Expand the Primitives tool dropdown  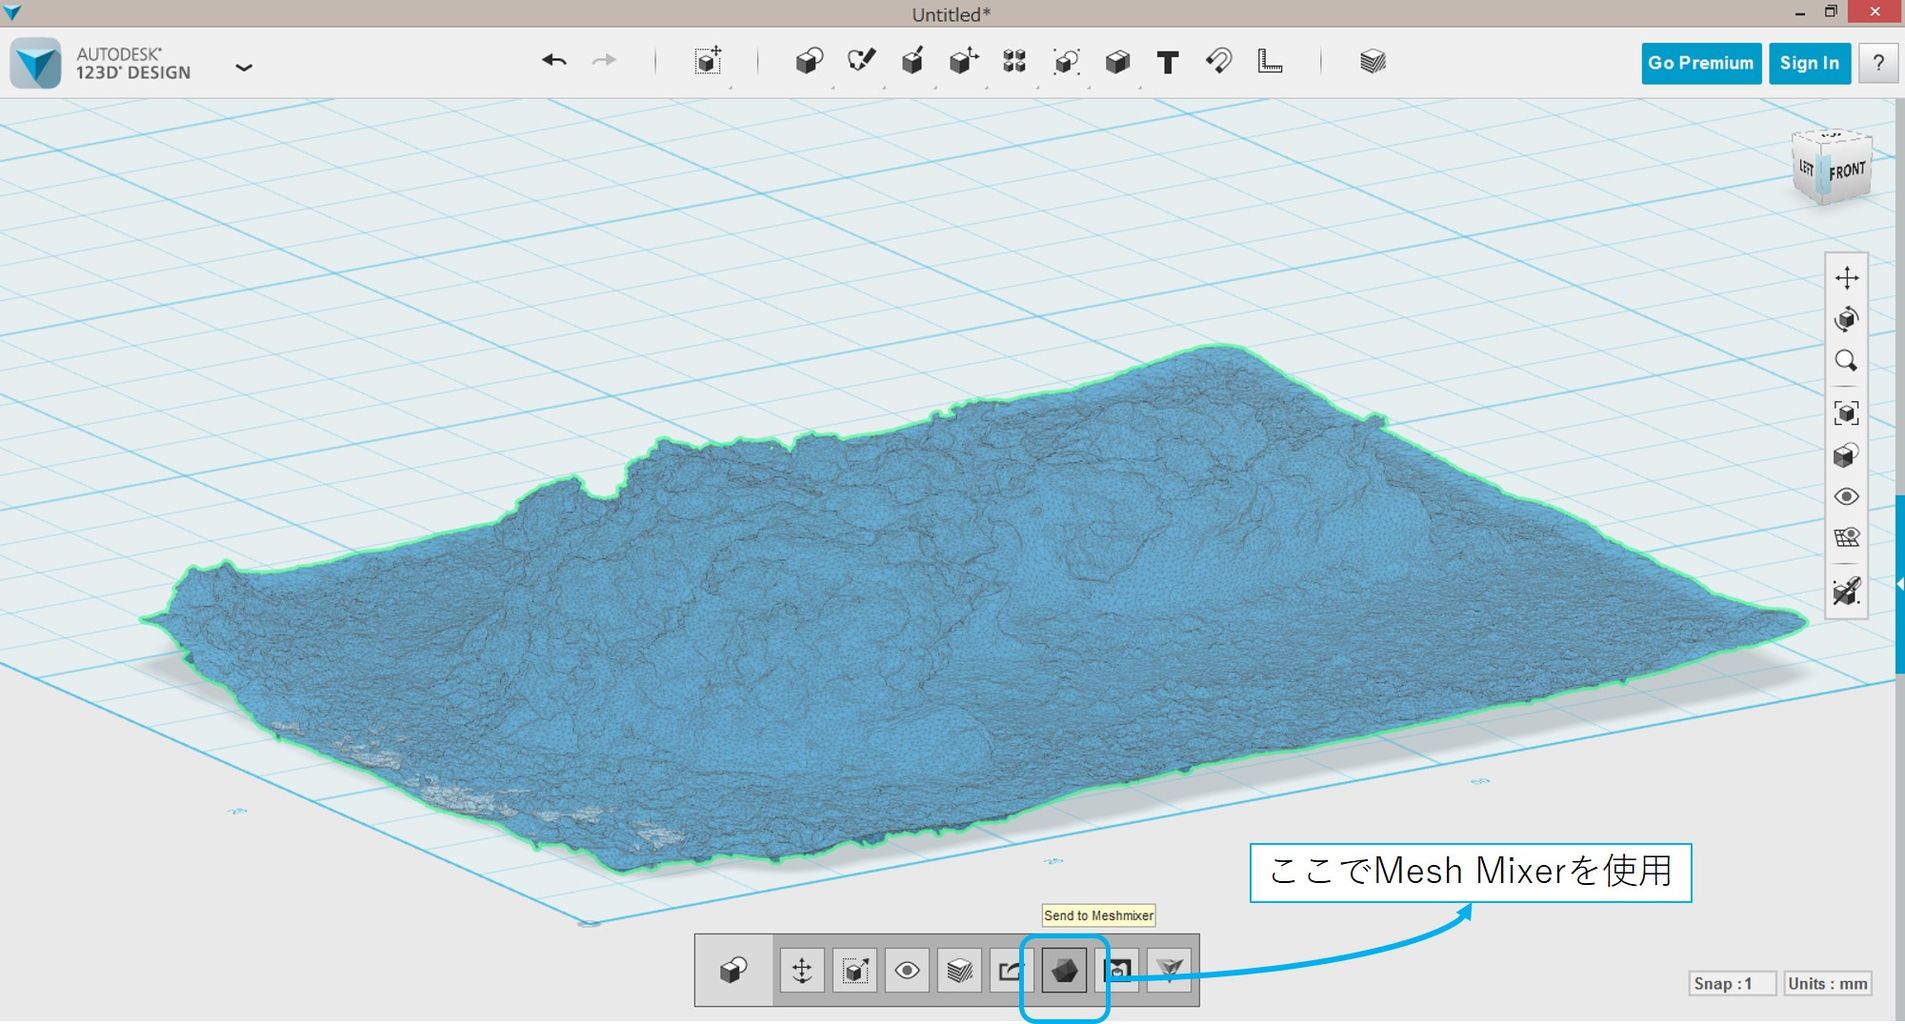tap(809, 63)
